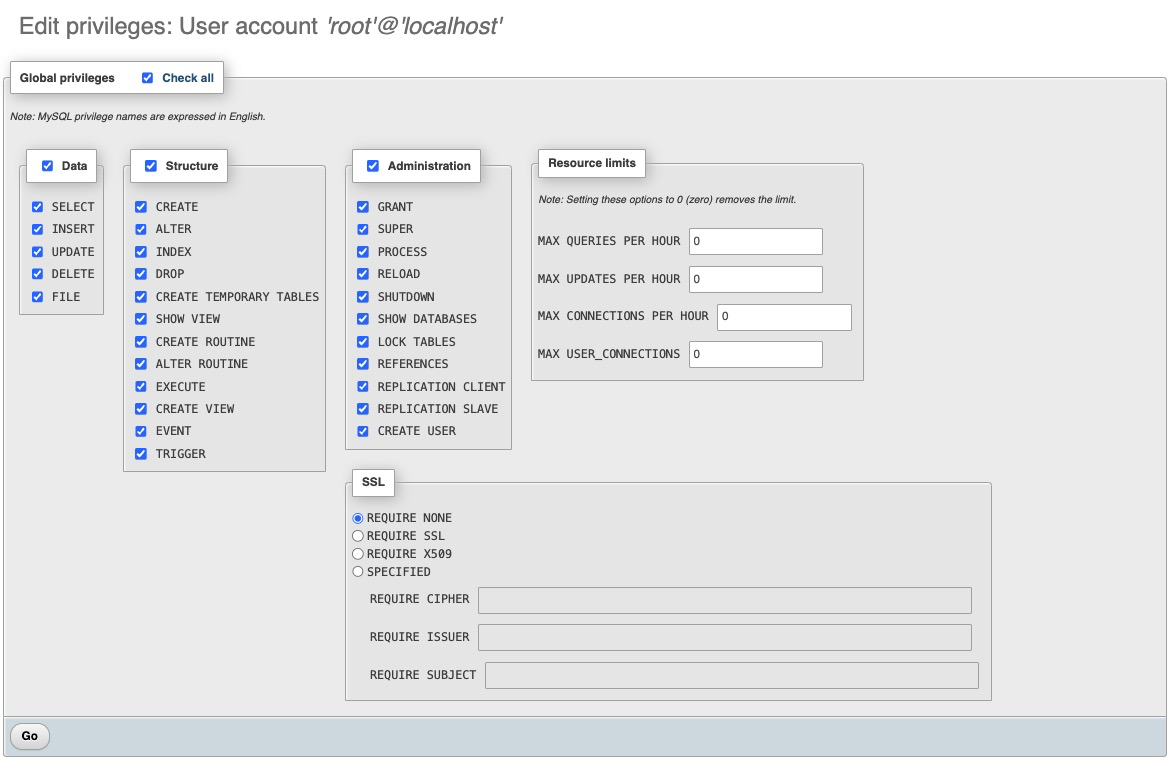1171x761 pixels.
Task: Uncheck the GRANT privilege
Action: [364, 207]
